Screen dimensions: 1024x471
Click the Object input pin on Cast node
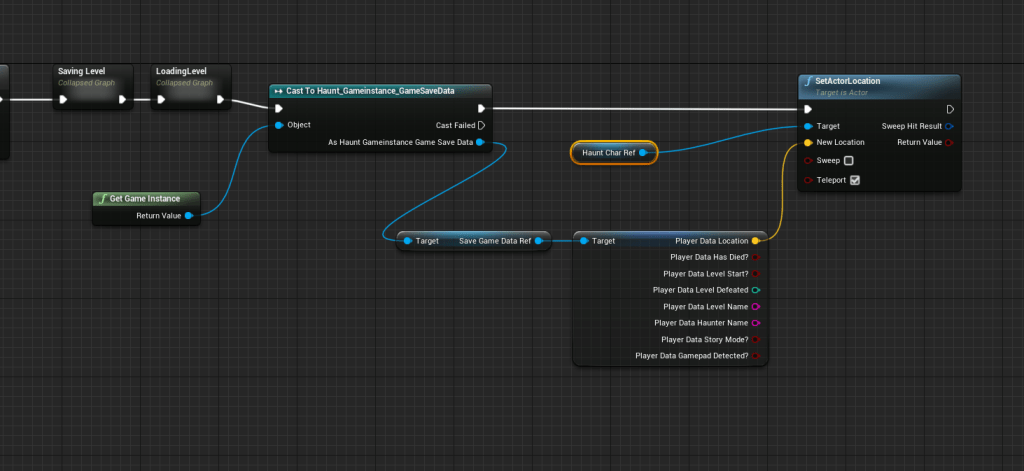click(x=279, y=126)
